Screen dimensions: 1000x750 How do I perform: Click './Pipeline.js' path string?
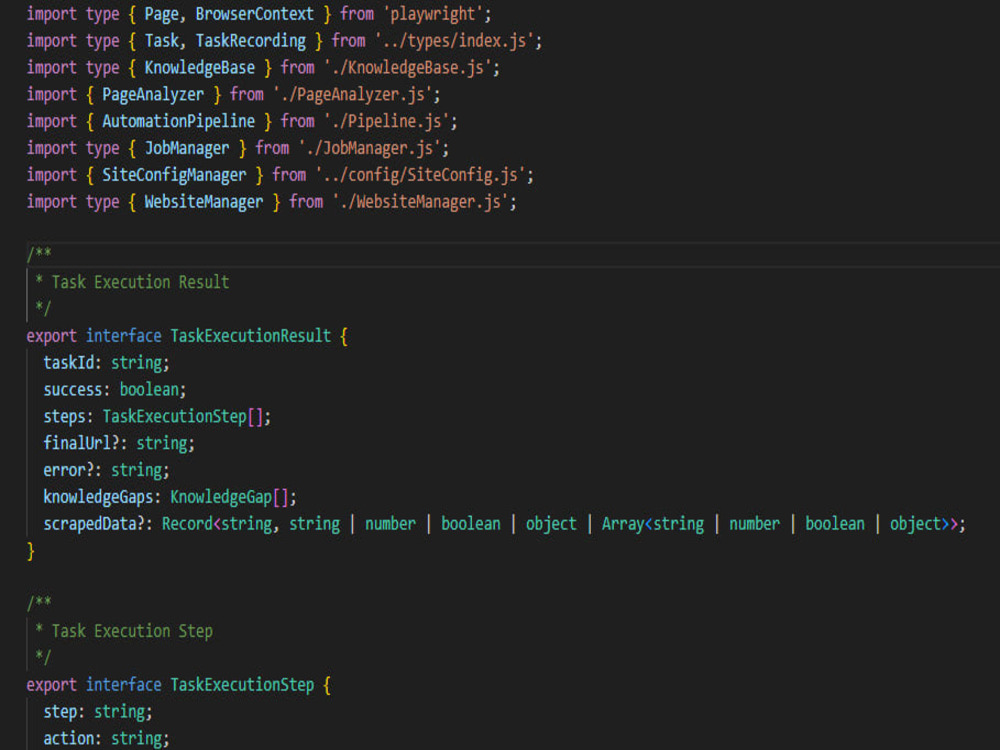pos(386,121)
